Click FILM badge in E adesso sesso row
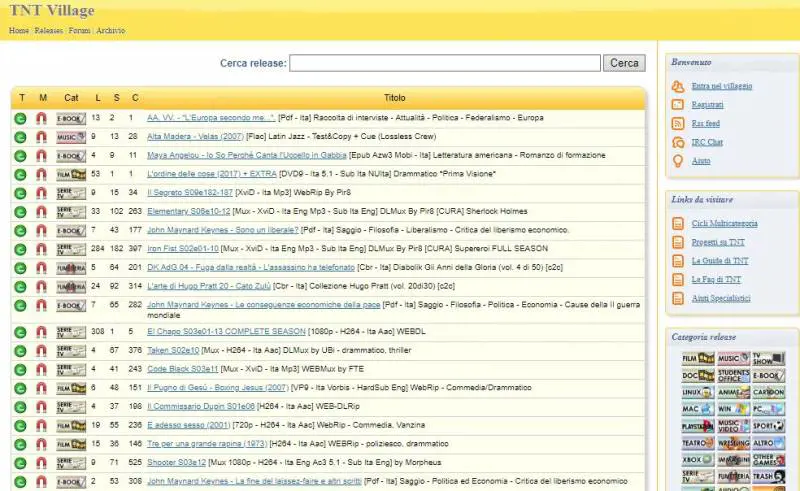Image resolution: width=800 pixels, height=491 pixels. (71, 426)
